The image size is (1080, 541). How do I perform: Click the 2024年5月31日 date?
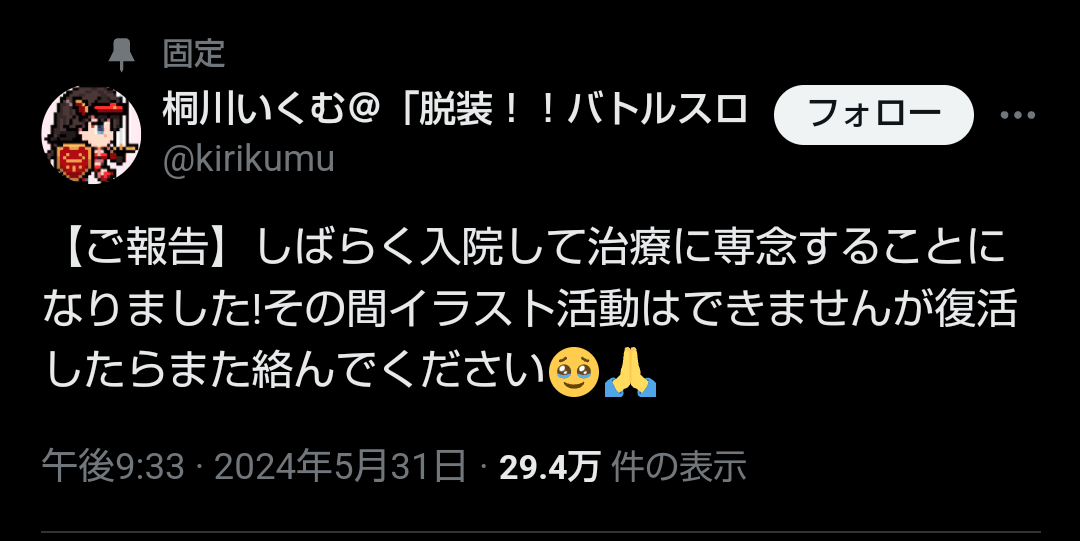340,467
